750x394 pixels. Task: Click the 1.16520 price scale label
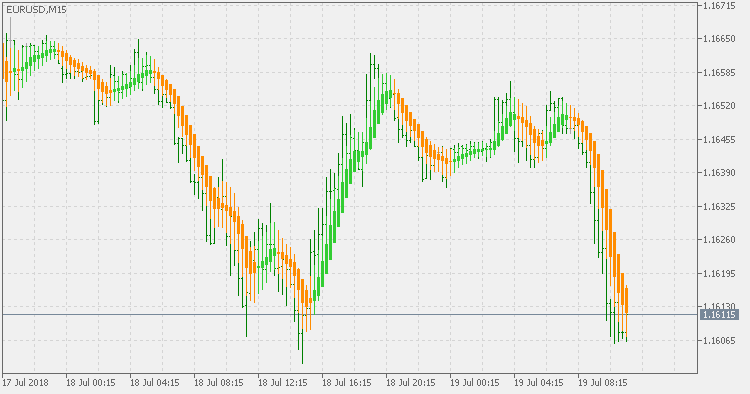[x=719, y=106]
